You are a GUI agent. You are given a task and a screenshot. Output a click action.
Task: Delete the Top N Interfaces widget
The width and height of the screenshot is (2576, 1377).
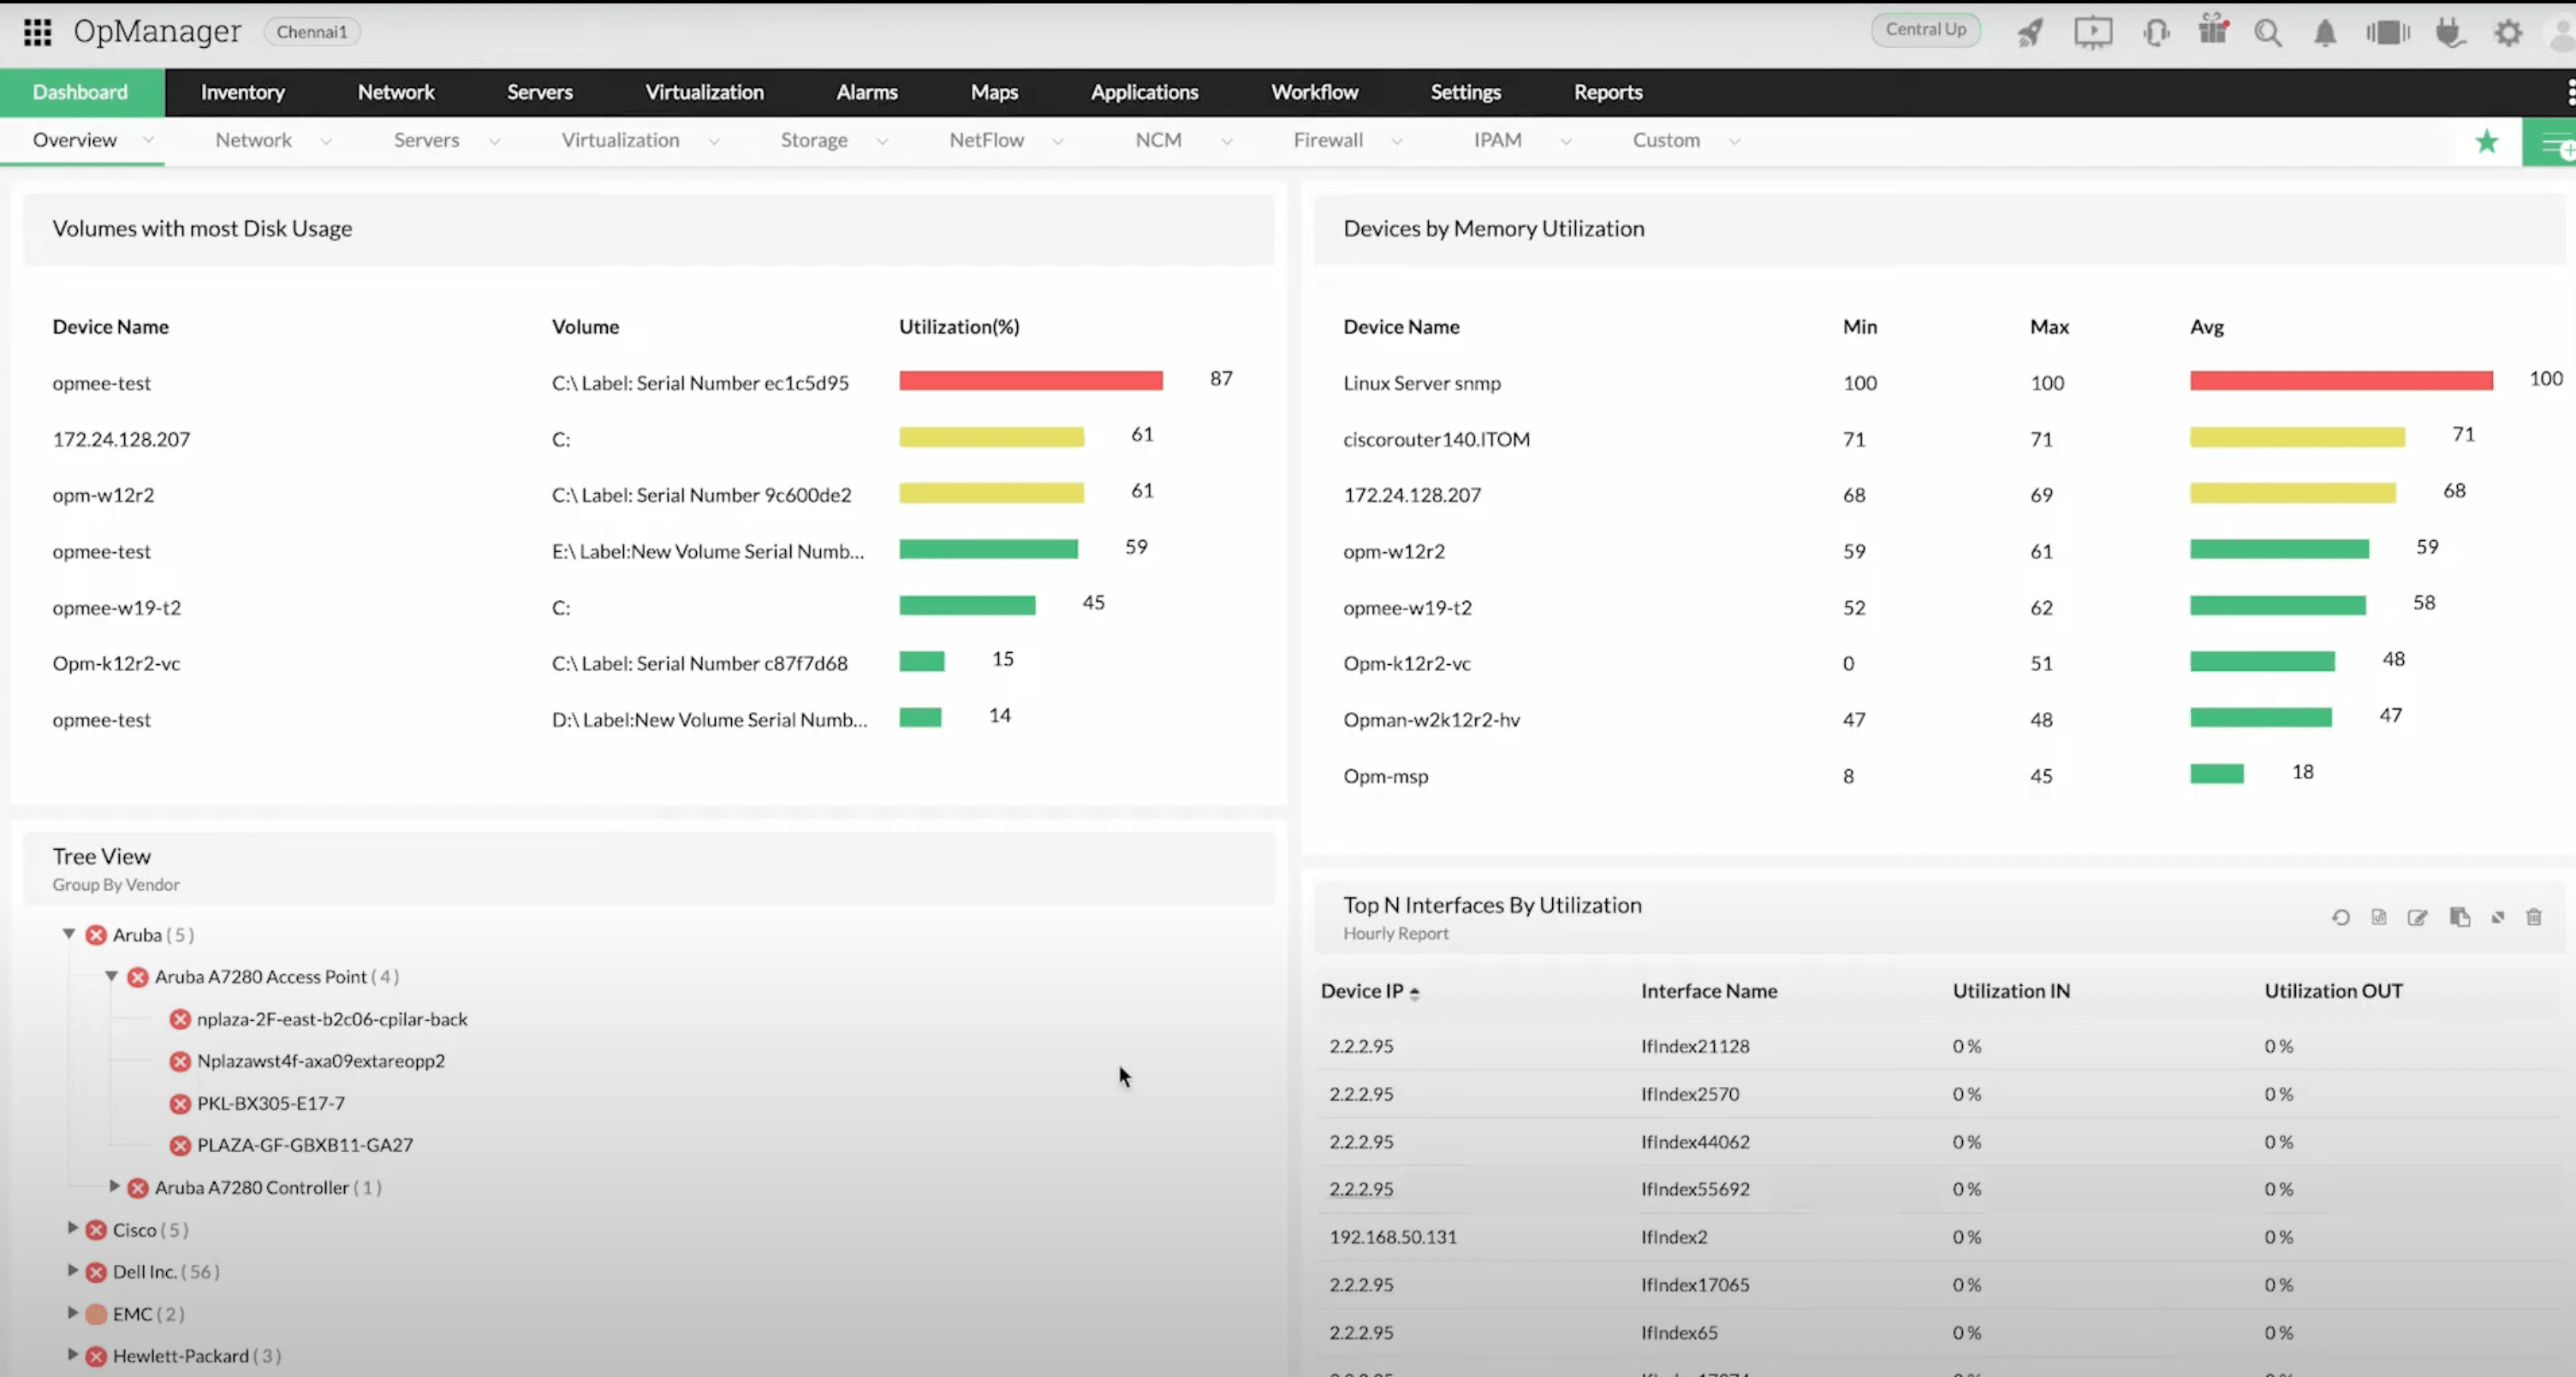2534,917
